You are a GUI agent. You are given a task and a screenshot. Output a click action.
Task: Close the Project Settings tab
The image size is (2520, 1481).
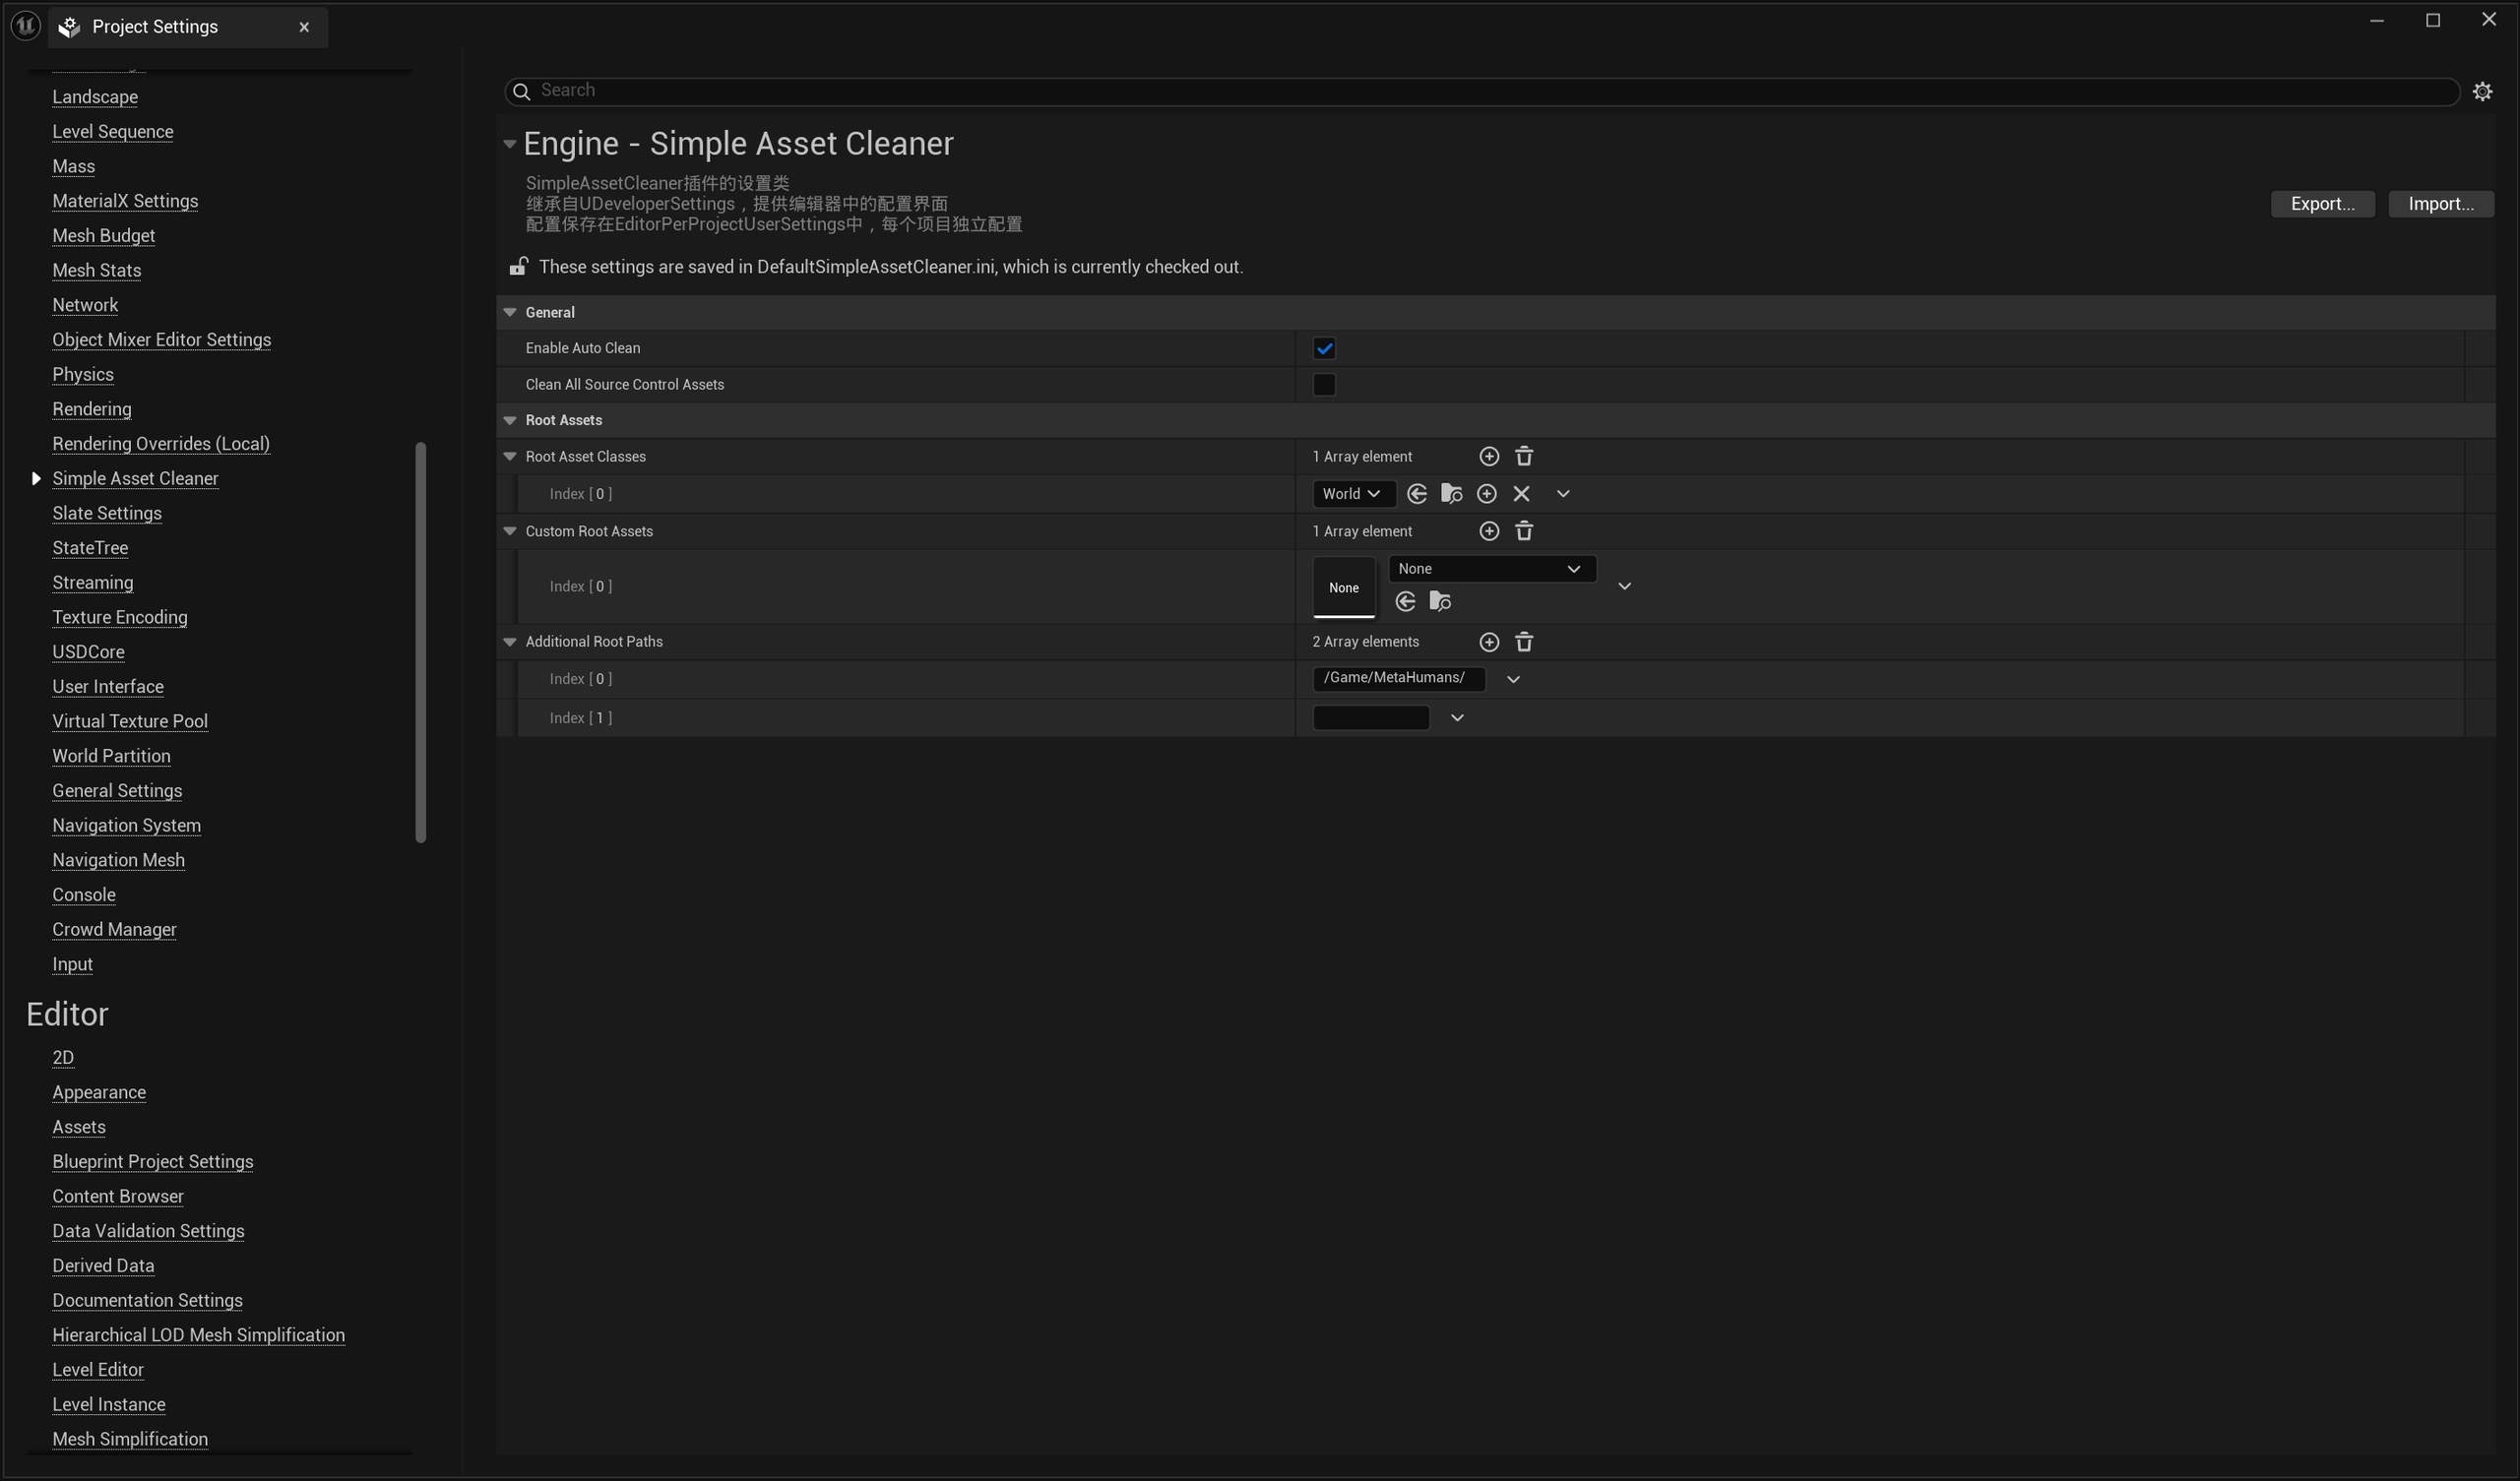pyautogui.click(x=304, y=27)
